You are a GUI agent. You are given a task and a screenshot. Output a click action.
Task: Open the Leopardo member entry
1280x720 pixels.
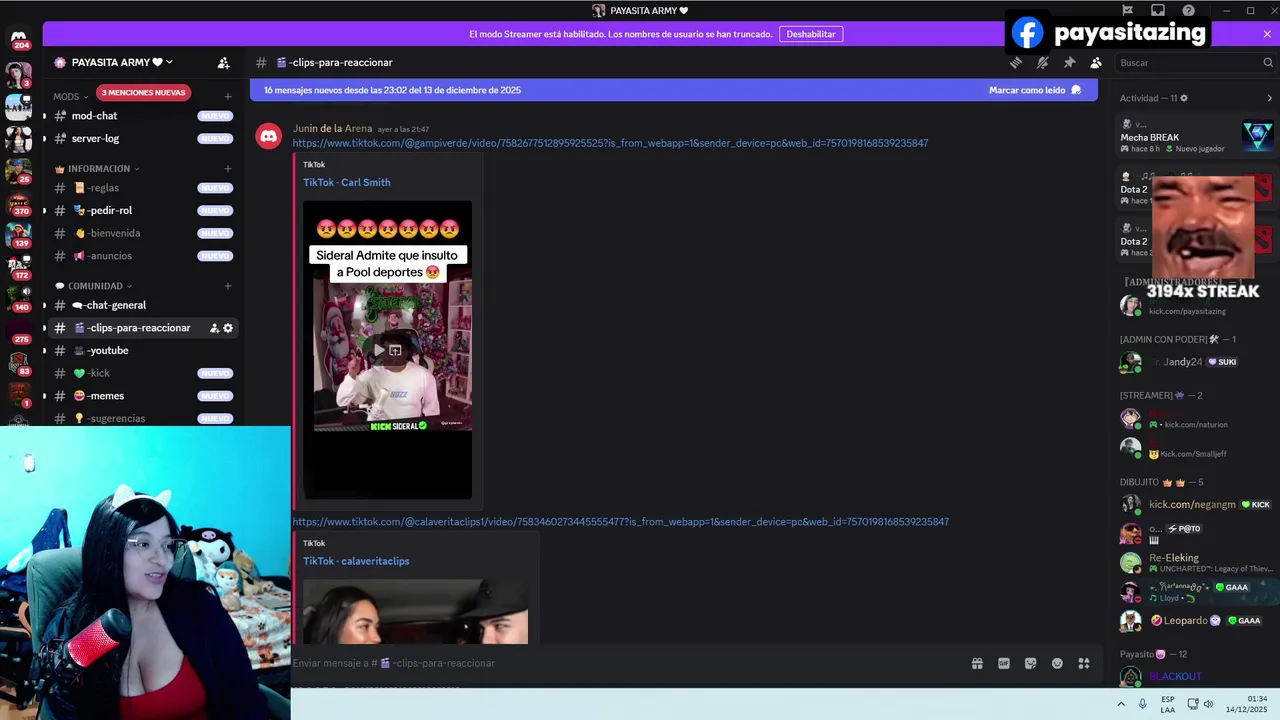tap(1195, 621)
